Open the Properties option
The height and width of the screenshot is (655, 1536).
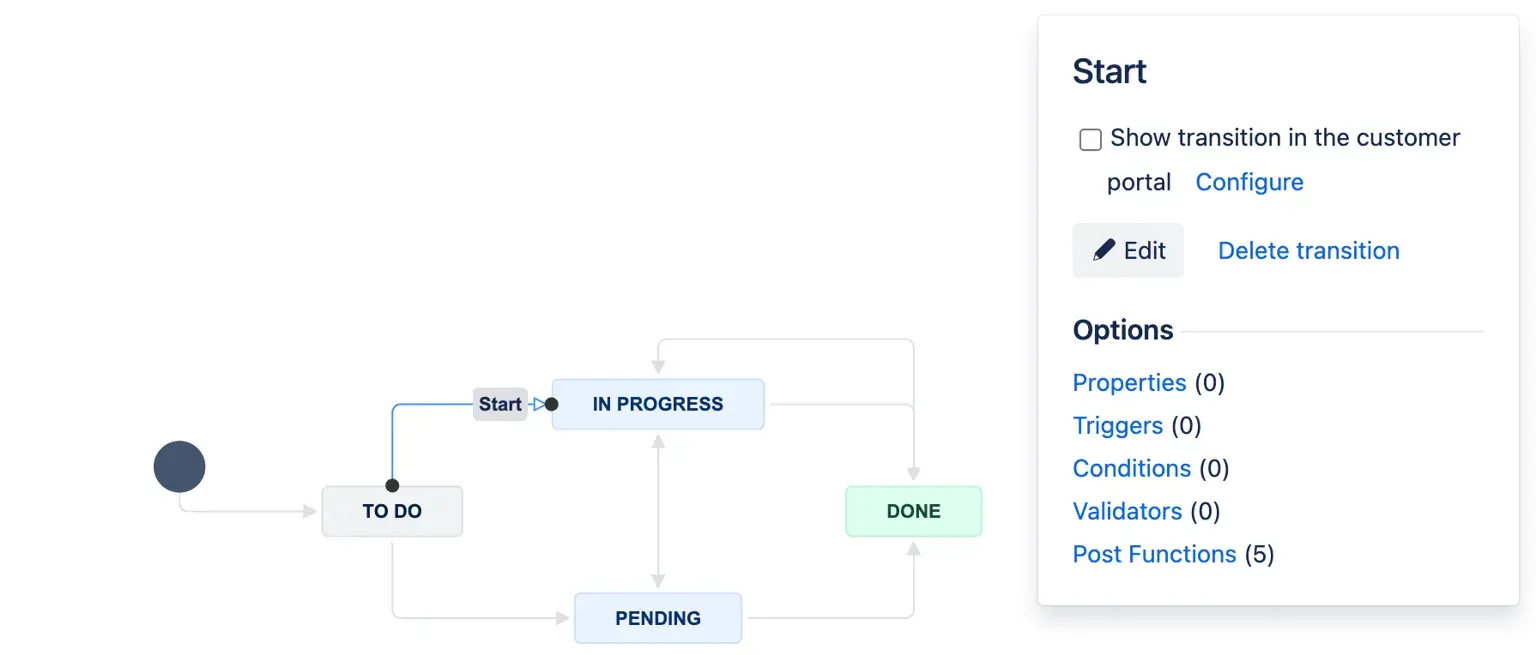coord(1129,383)
